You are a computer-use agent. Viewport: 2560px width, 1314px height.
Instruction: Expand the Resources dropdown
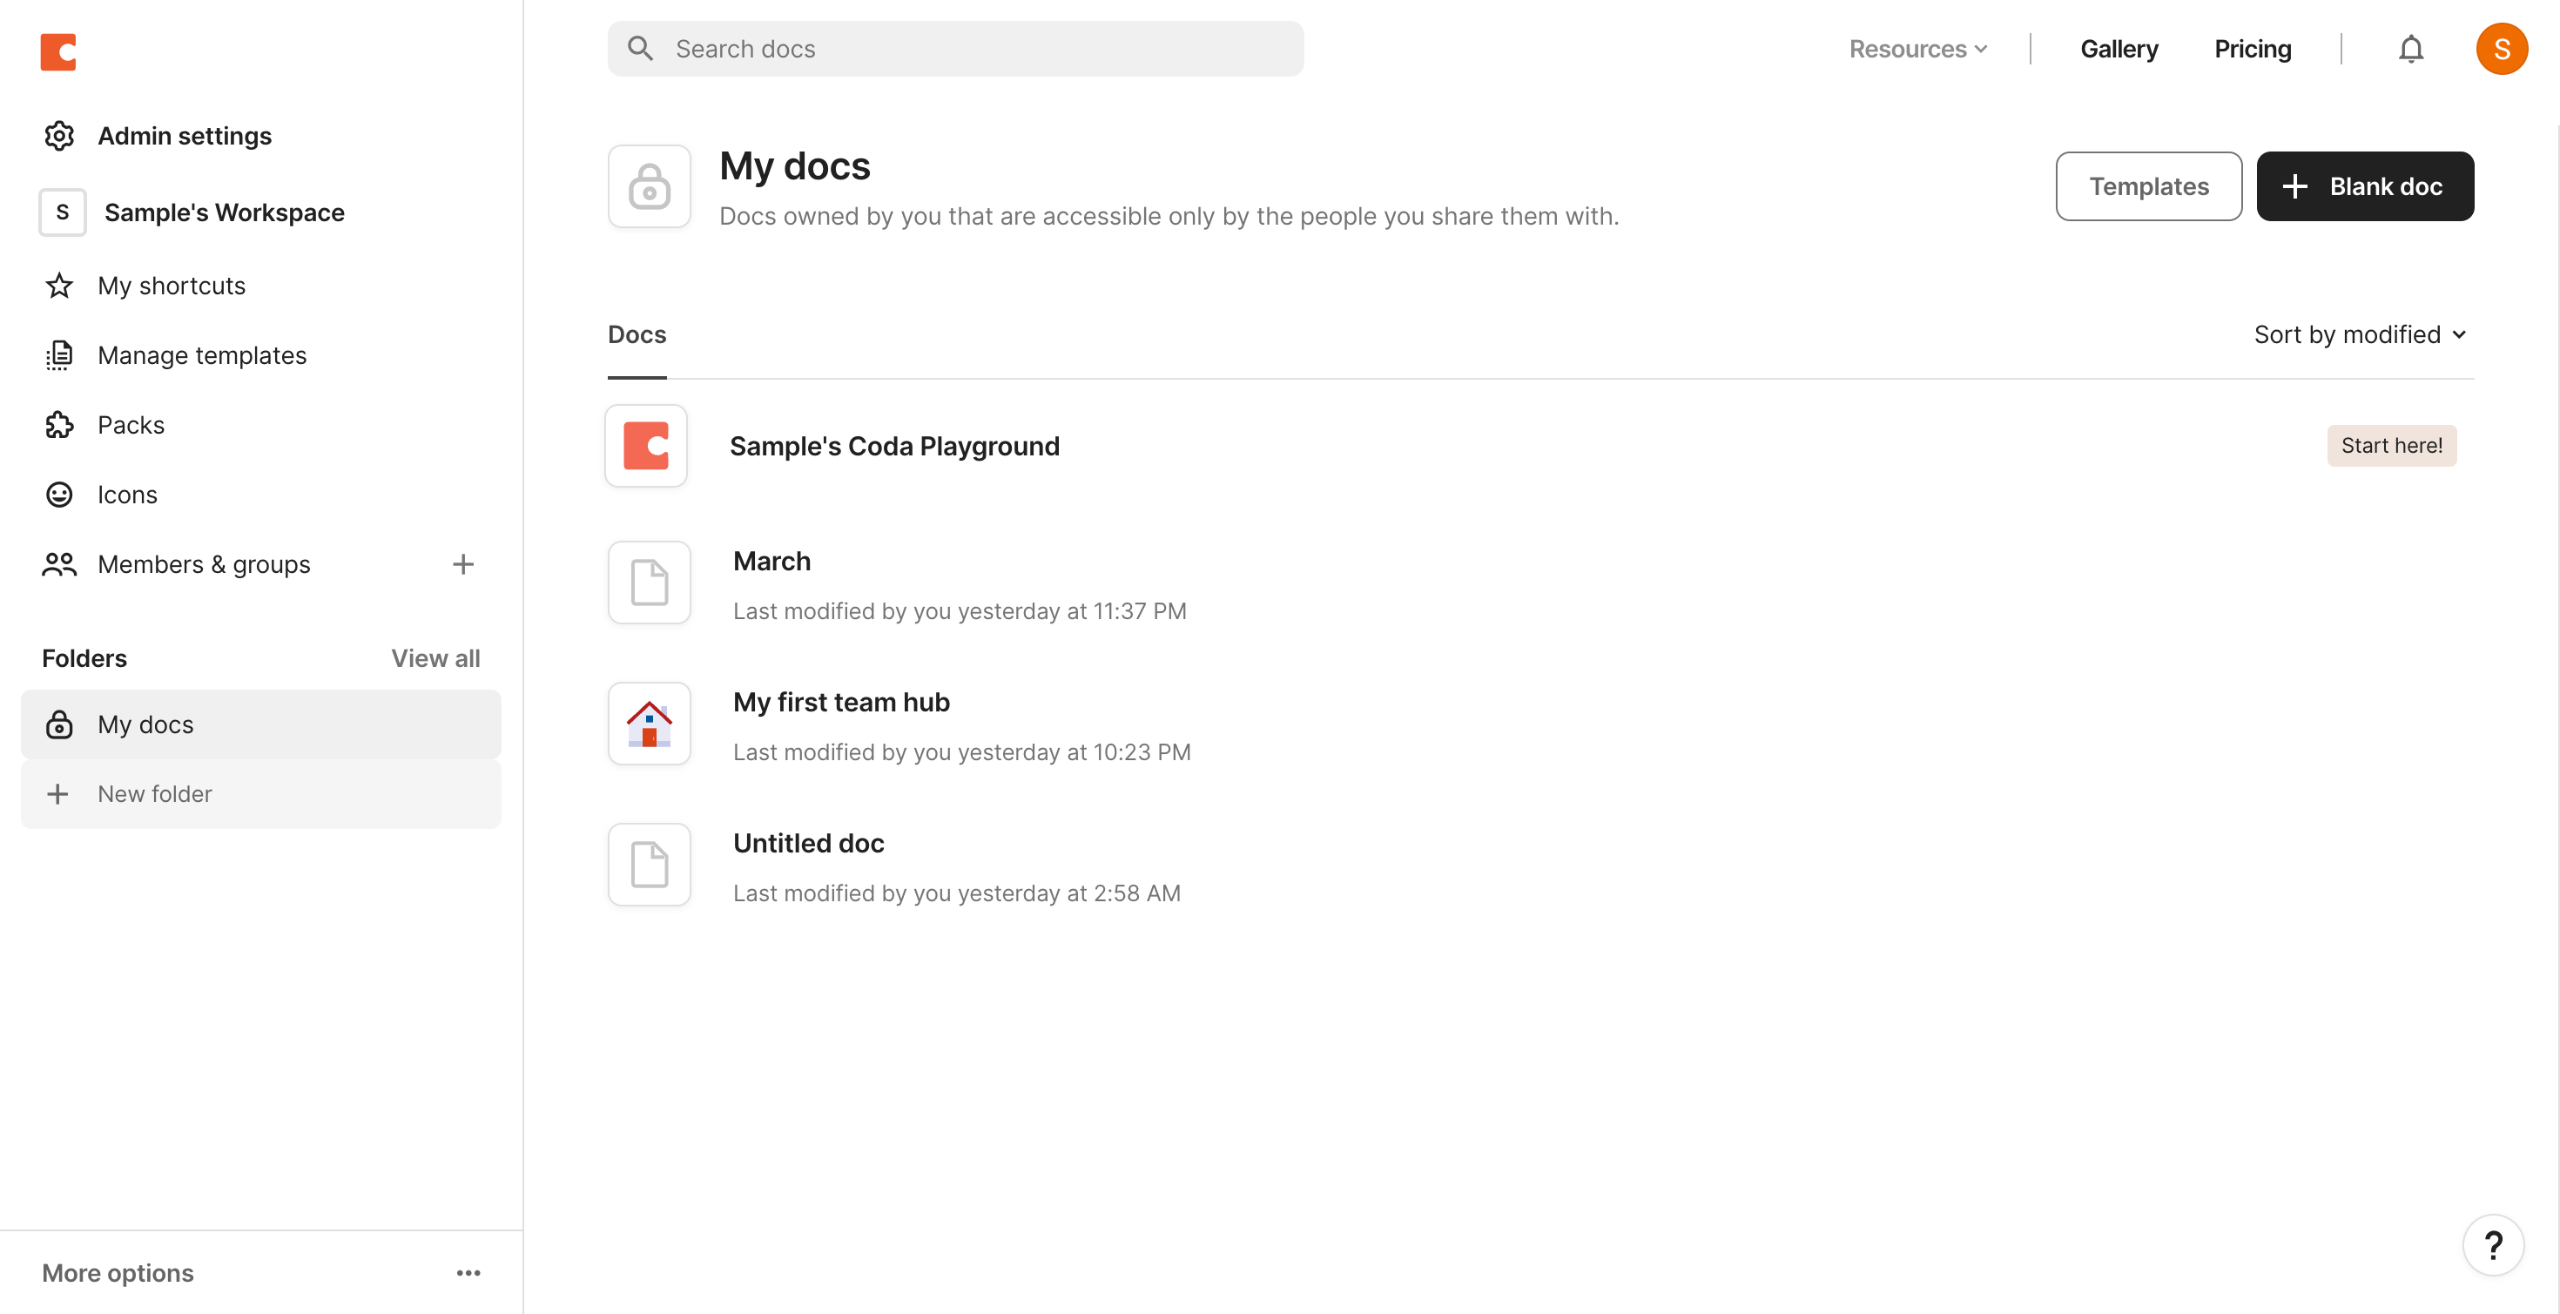[x=1918, y=49]
